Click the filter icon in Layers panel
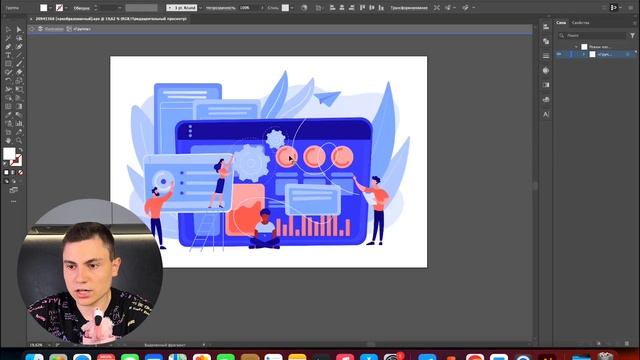Viewport: 640px width, 360px height. click(632, 36)
